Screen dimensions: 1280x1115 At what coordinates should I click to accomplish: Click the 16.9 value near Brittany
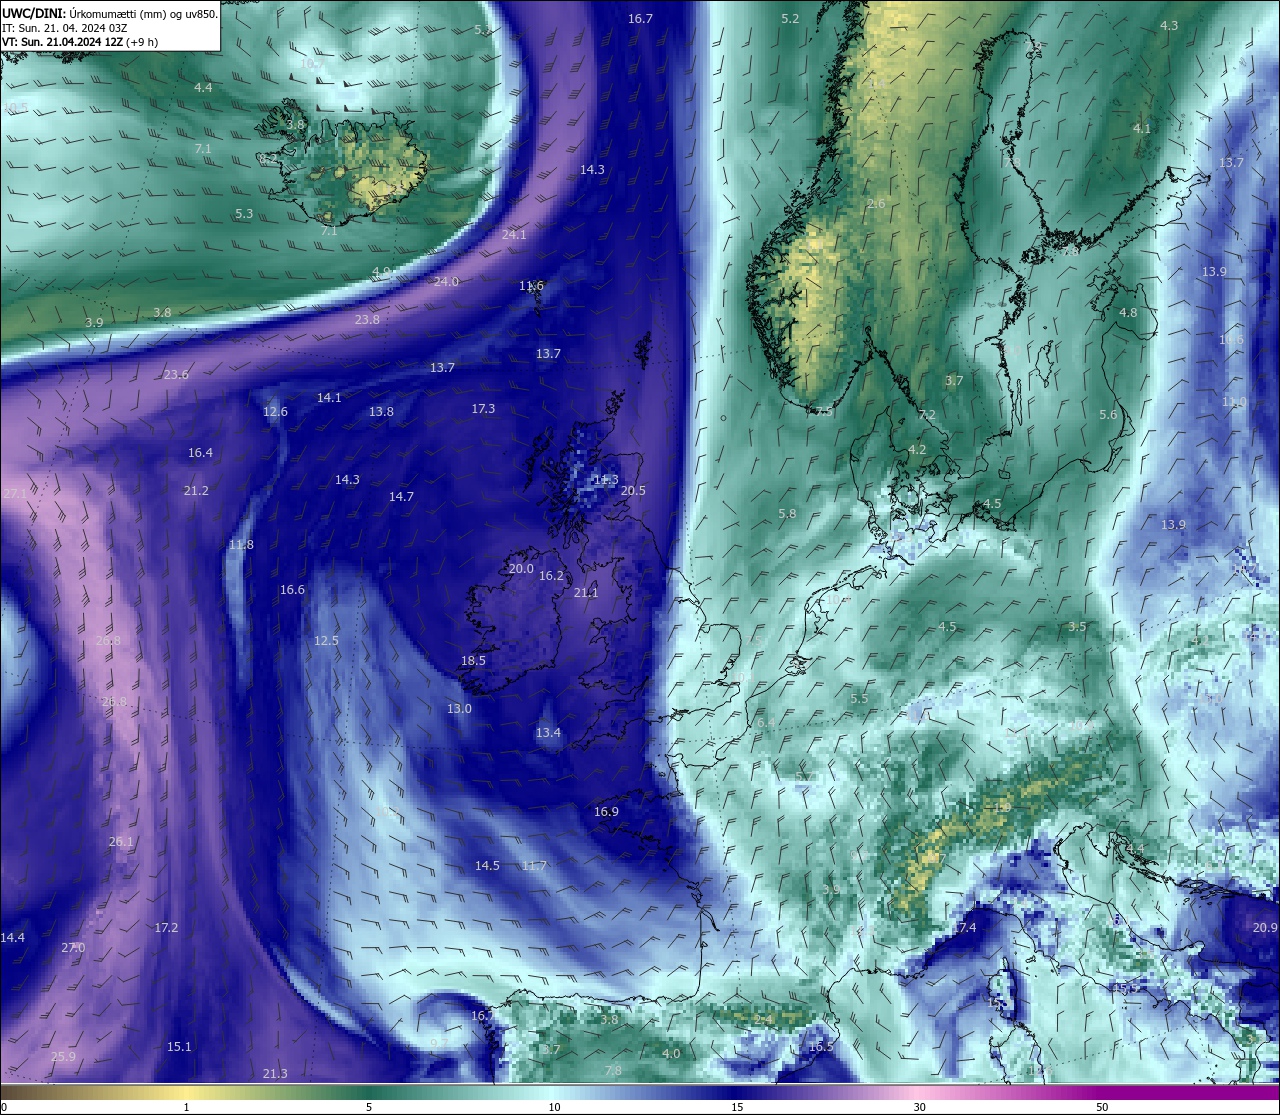point(606,812)
